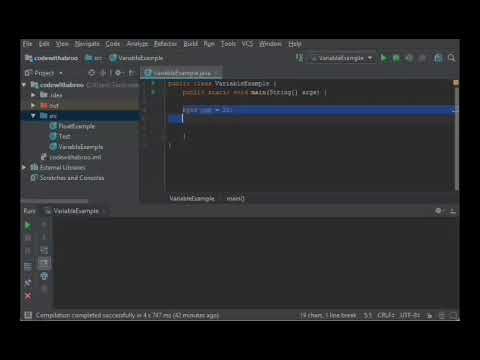Hide the Project tool window
The image size is (480, 360).
(x=132, y=73)
